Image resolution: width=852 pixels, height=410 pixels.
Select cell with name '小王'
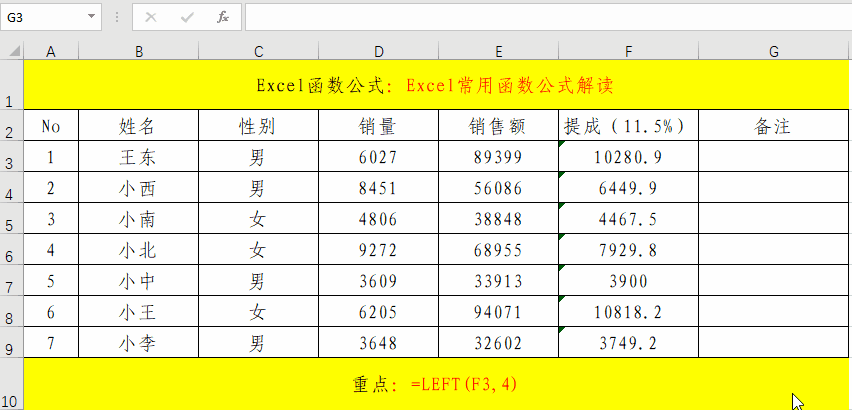click(139, 311)
